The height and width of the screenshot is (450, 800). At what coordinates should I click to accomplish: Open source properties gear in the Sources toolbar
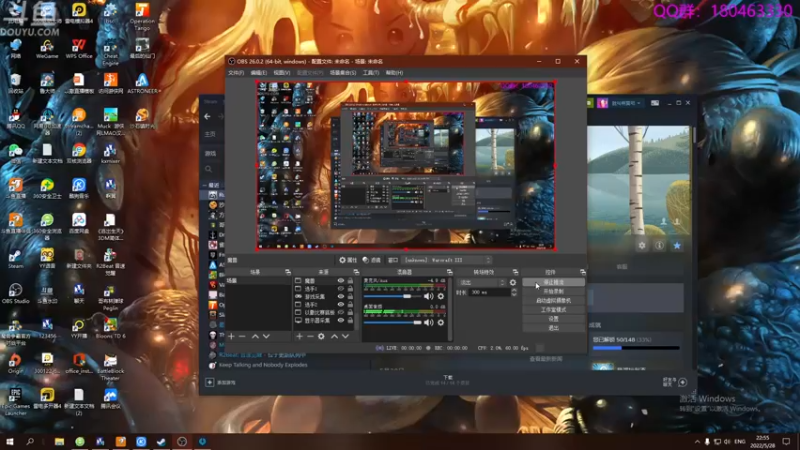[321, 336]
